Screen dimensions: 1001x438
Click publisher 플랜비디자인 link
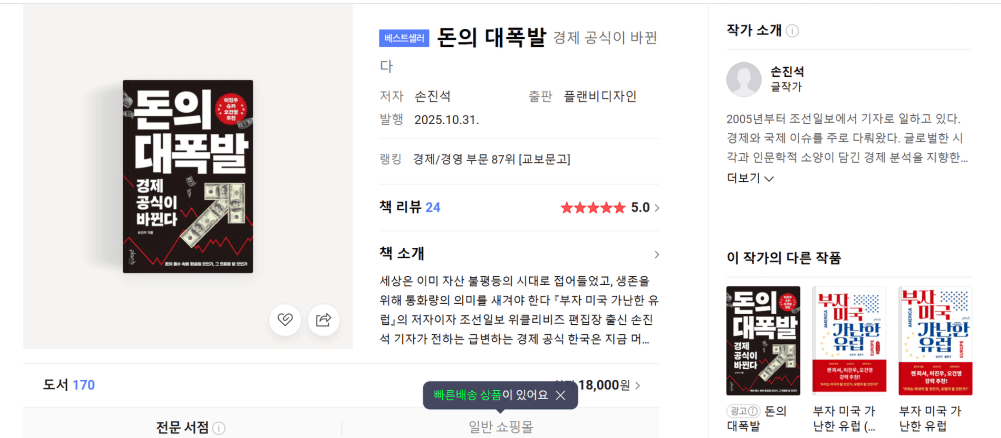click(600, 96)
